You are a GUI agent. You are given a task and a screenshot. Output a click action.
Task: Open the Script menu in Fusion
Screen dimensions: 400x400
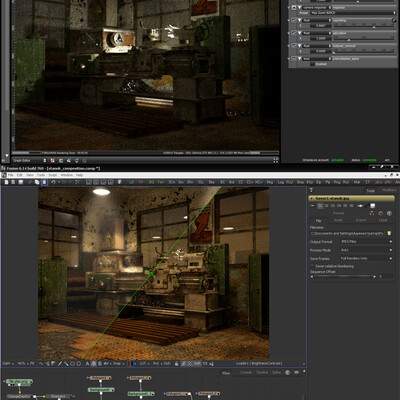click(x=53, y=175)
